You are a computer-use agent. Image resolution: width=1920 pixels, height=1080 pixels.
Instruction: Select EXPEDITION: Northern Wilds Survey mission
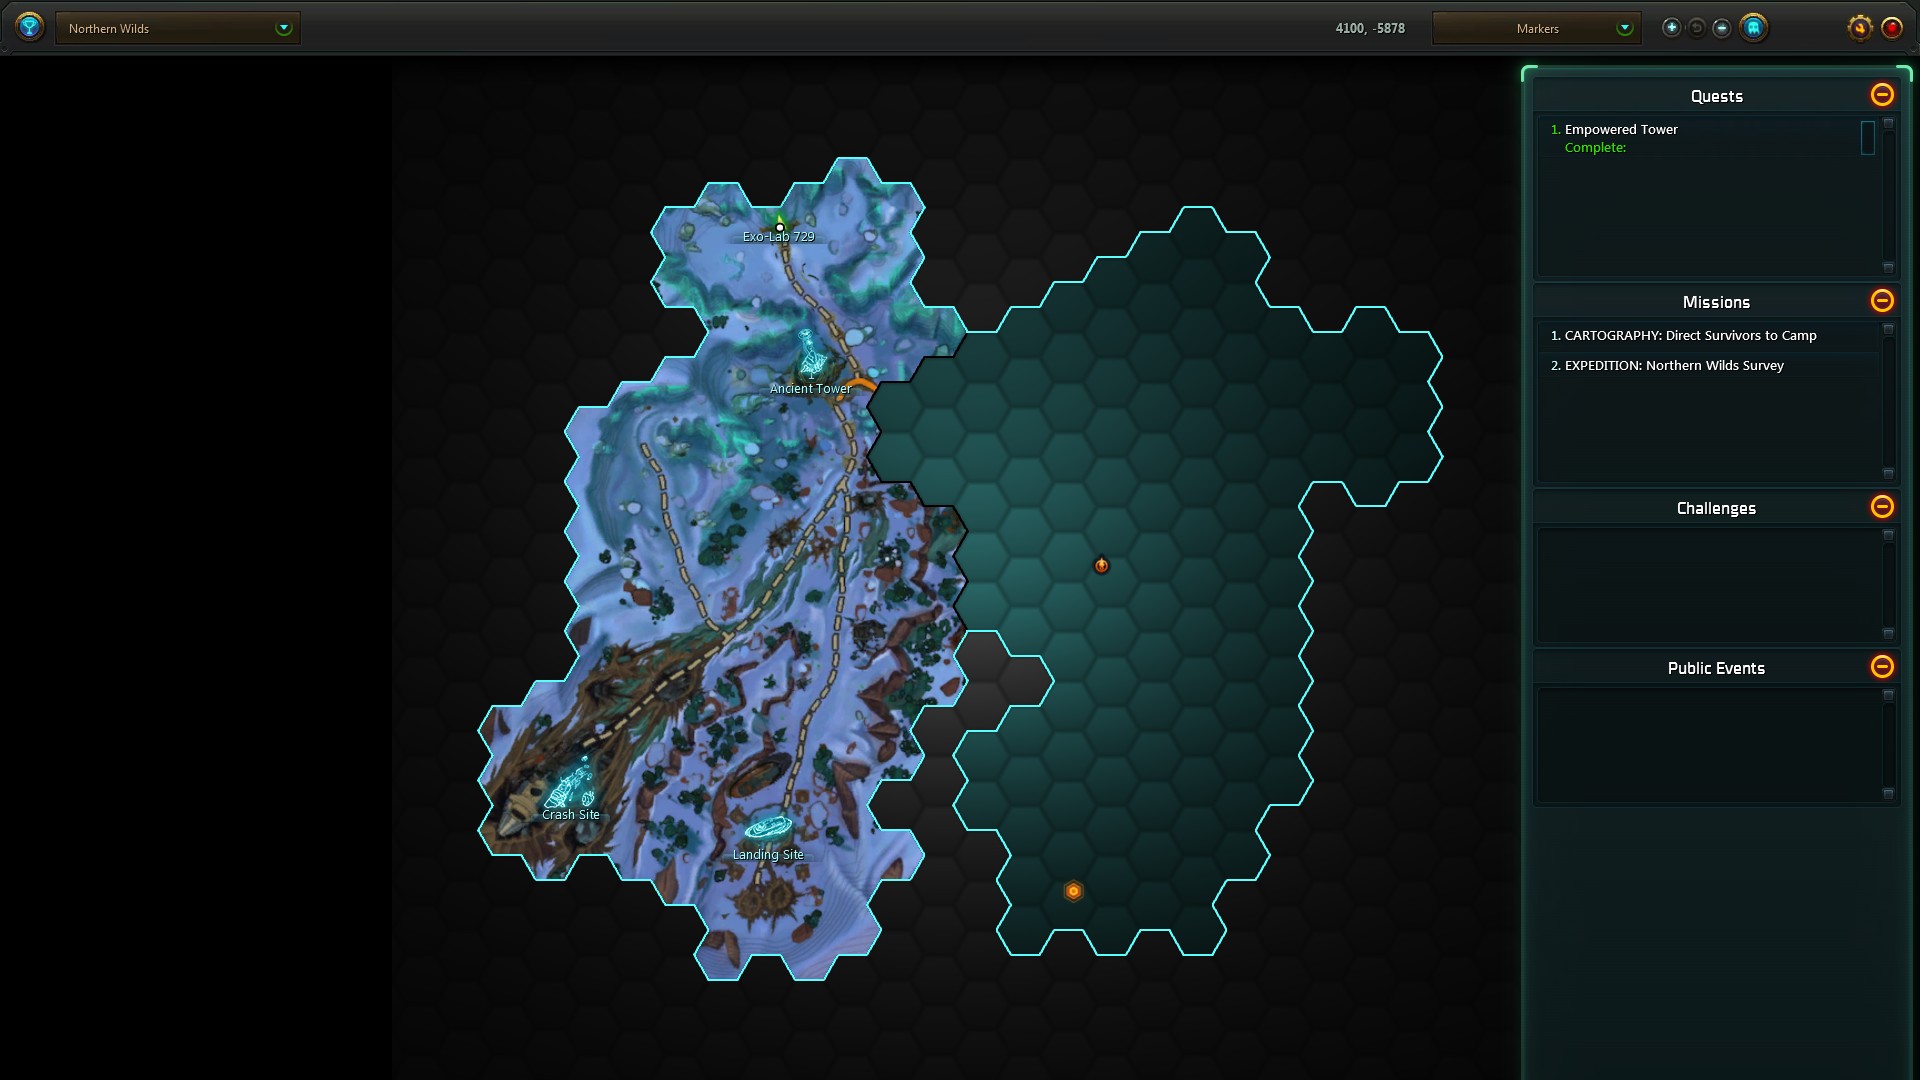click(x=1673, y=366)
